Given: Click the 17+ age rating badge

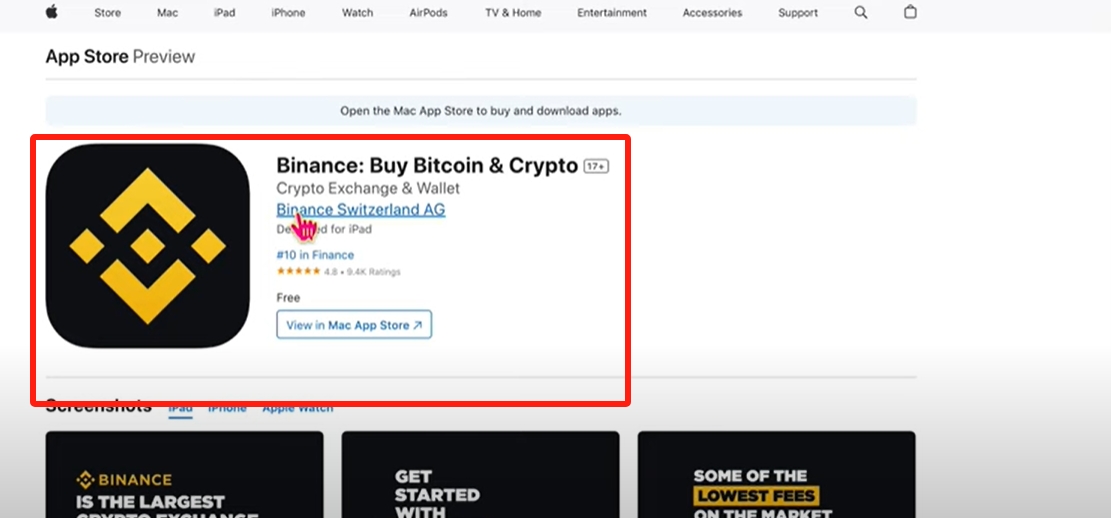Looking at the screenshot, I should point(596,167).
